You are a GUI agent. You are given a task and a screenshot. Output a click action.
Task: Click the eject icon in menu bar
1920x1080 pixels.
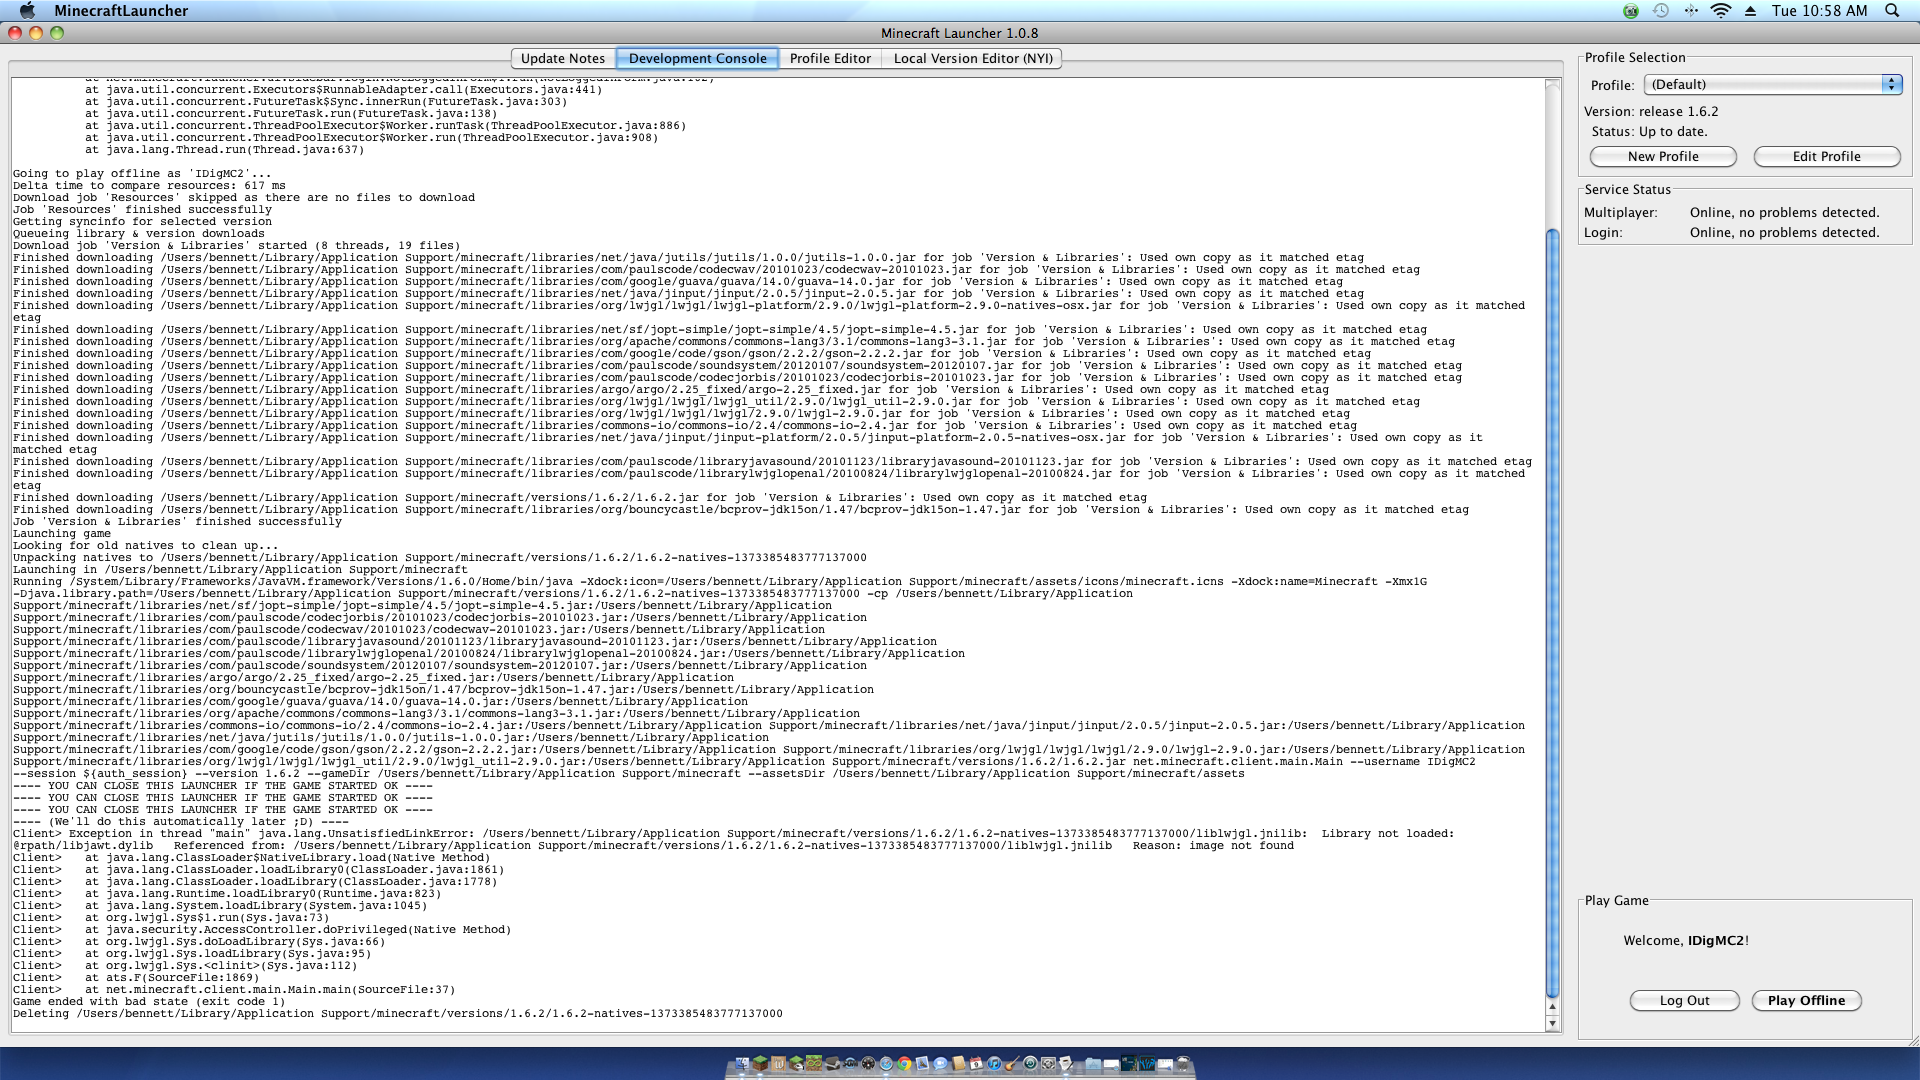pyautogui.click(x=1750, y=10)
